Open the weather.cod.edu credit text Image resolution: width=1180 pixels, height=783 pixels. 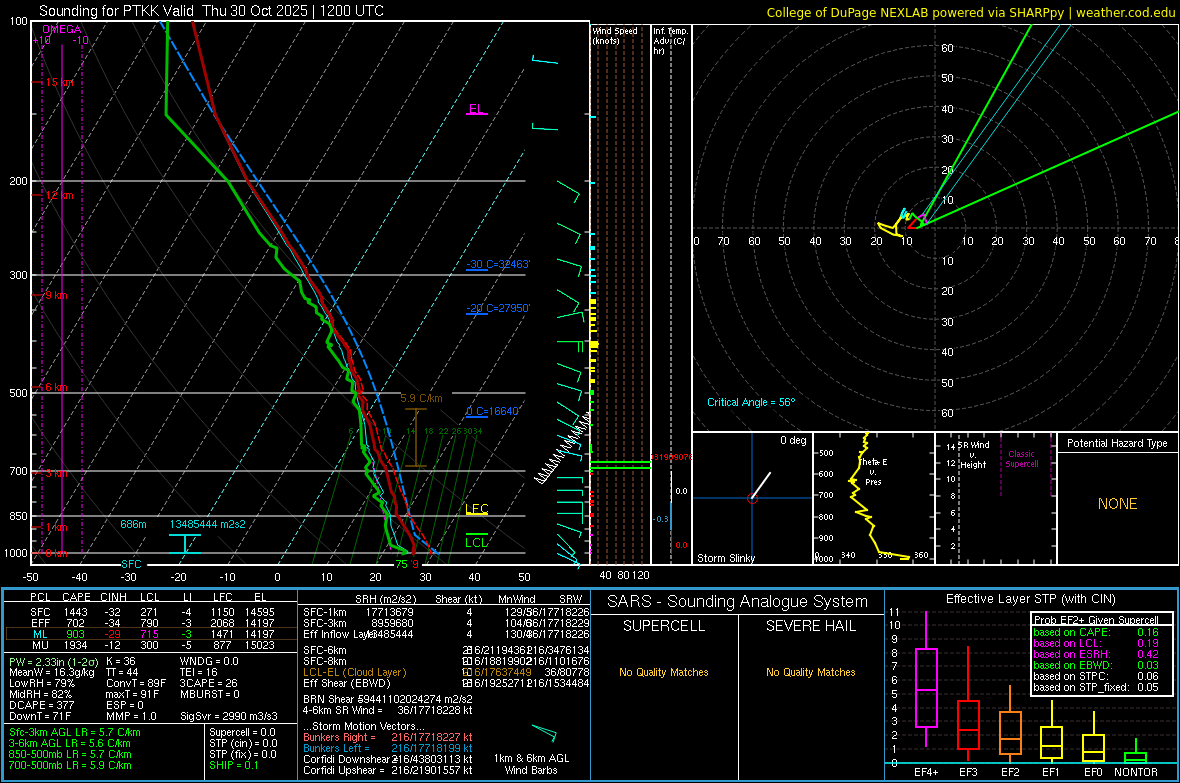tap(1125, 12)
